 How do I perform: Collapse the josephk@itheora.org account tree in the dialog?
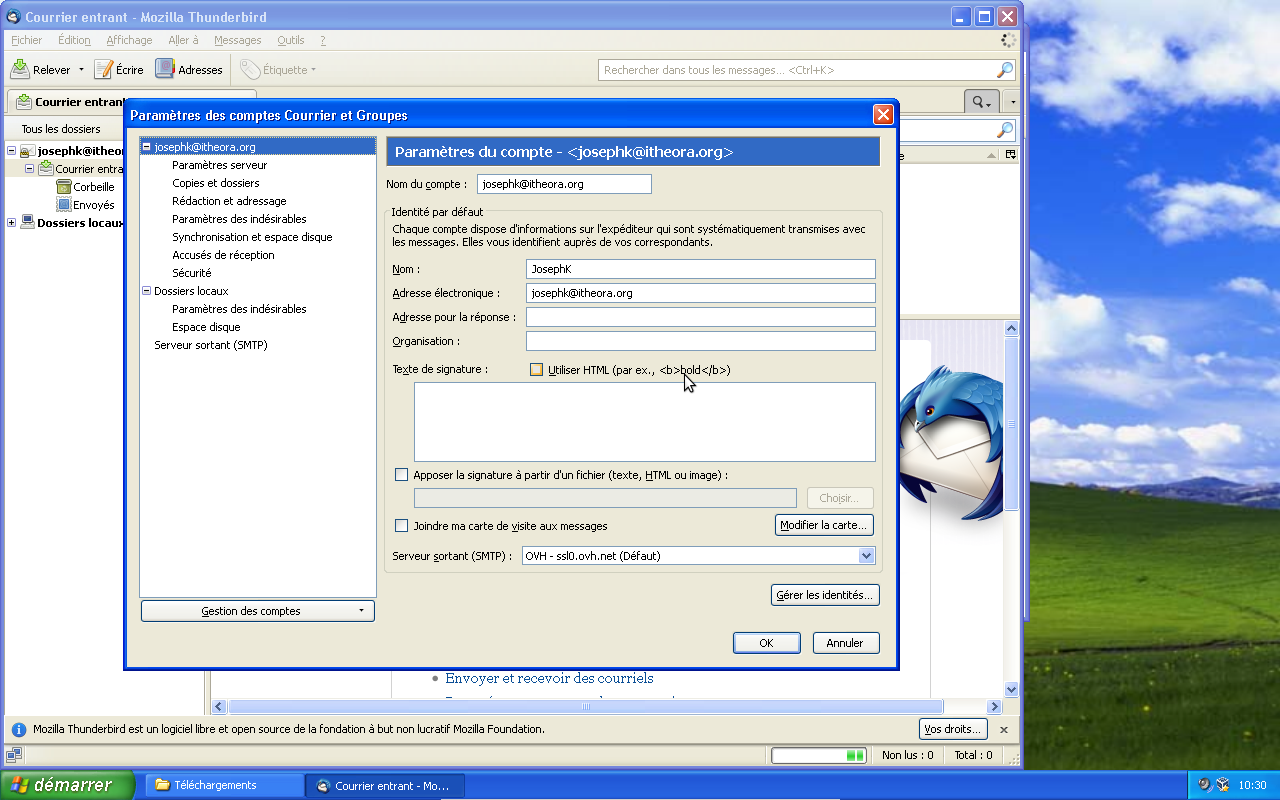[x=146, y=147]
